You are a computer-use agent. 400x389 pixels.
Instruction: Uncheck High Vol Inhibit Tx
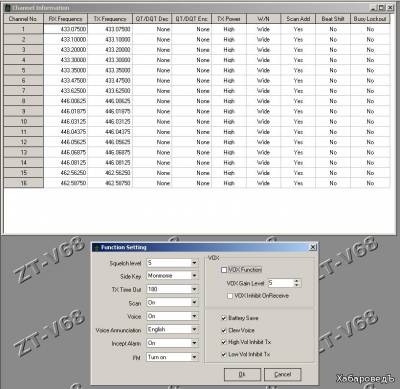[224, 342]
